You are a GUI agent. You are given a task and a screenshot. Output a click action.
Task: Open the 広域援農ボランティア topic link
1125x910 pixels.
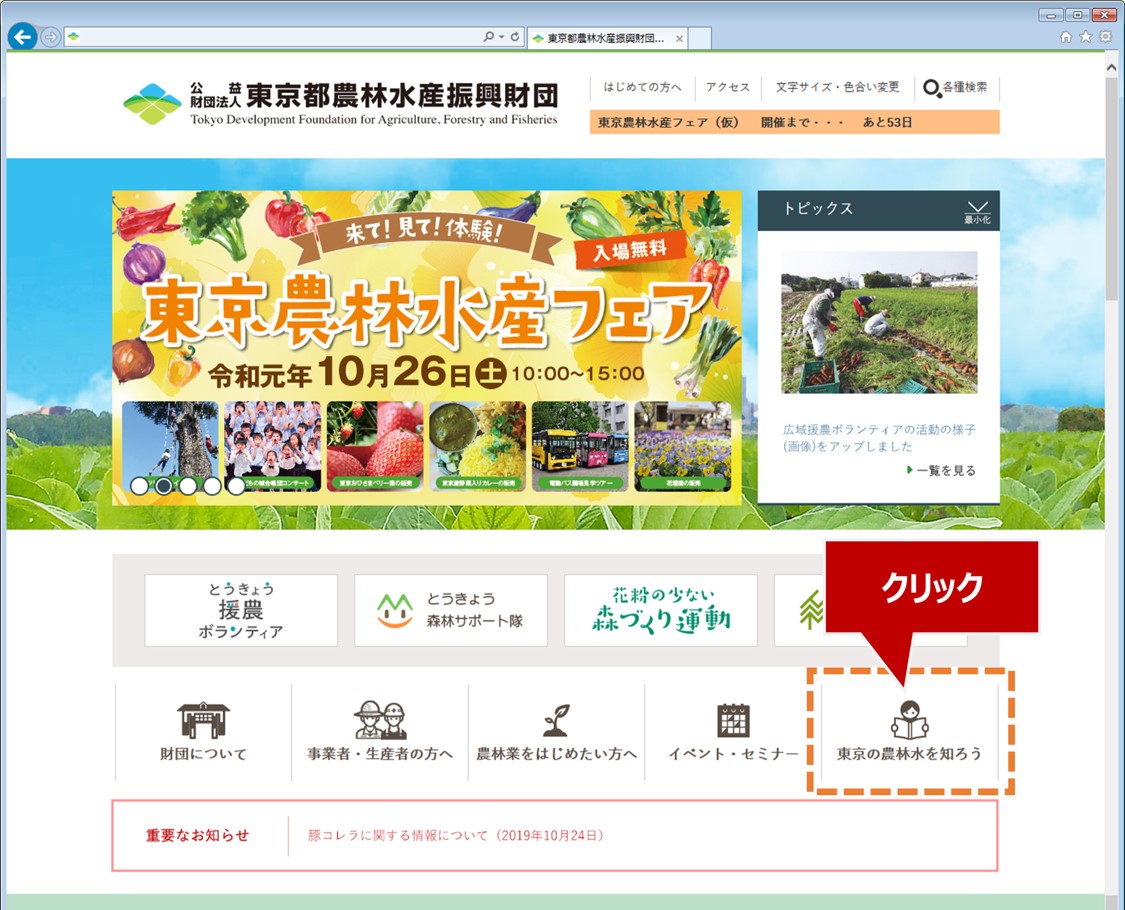[879, 438]
